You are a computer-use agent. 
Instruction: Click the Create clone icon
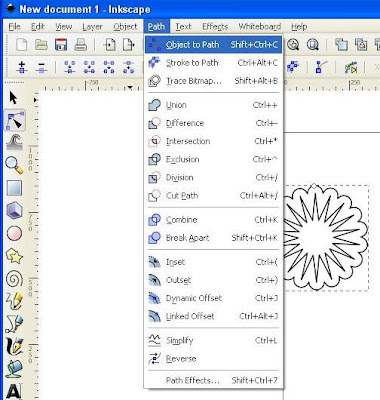361,45
